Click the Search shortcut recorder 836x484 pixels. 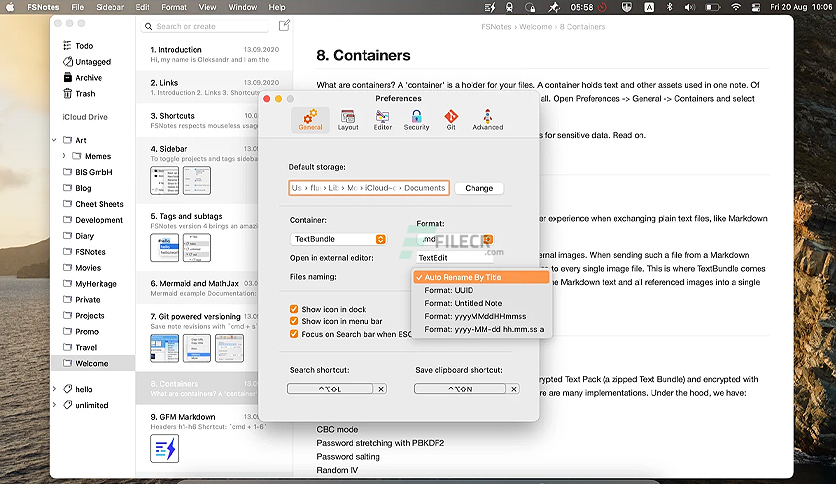click(x=330, y=389)
